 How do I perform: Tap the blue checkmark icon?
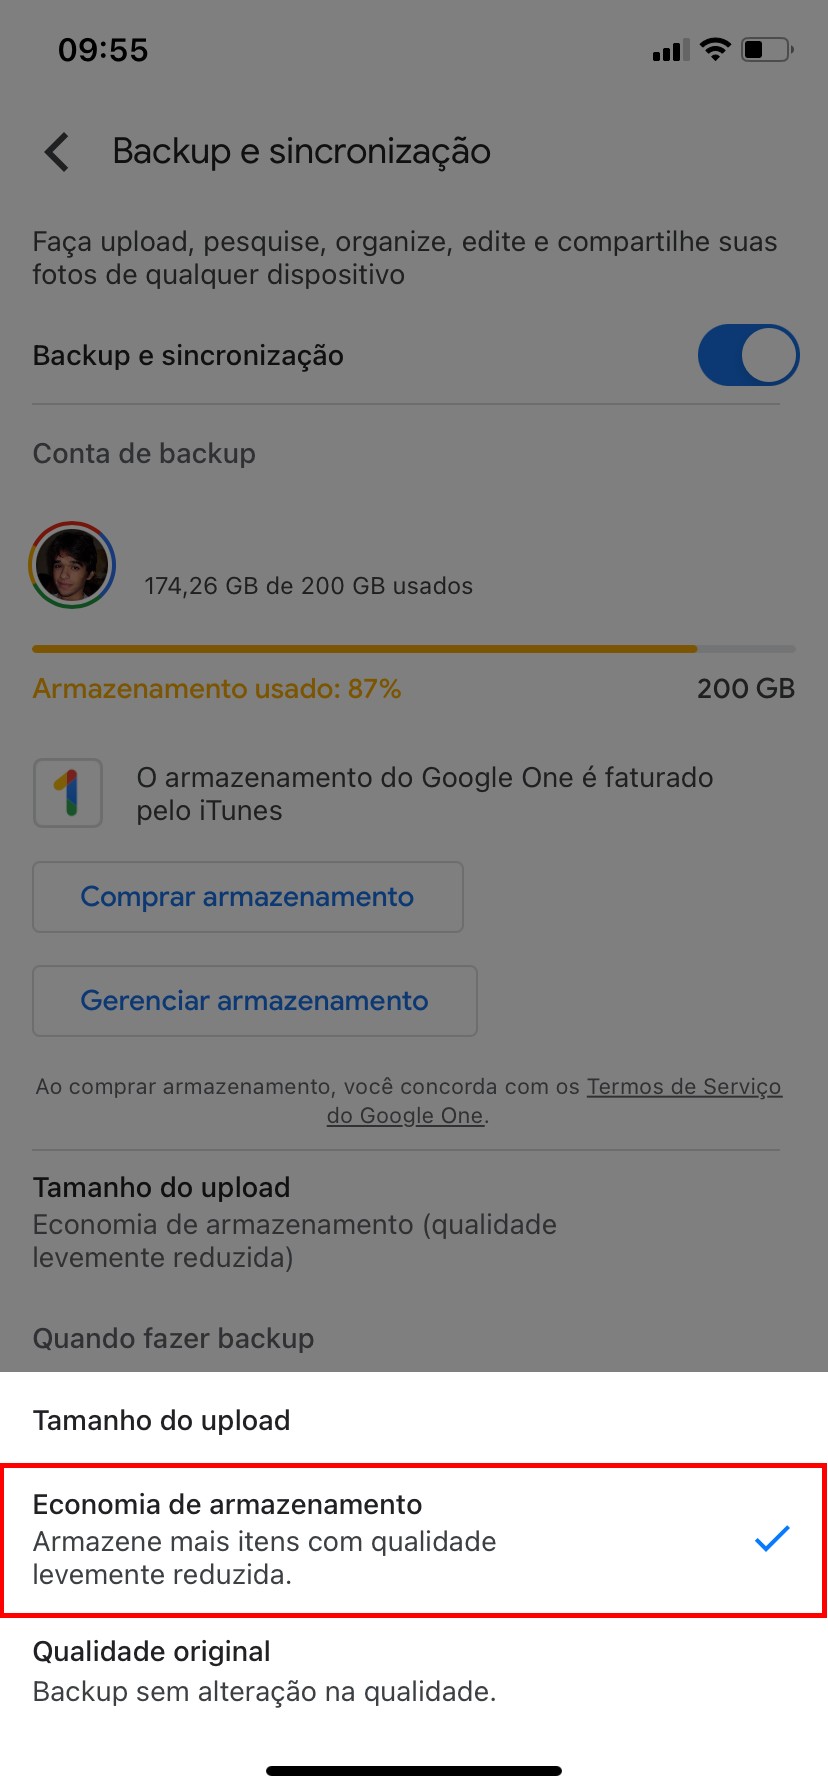tap(772, 1538)
